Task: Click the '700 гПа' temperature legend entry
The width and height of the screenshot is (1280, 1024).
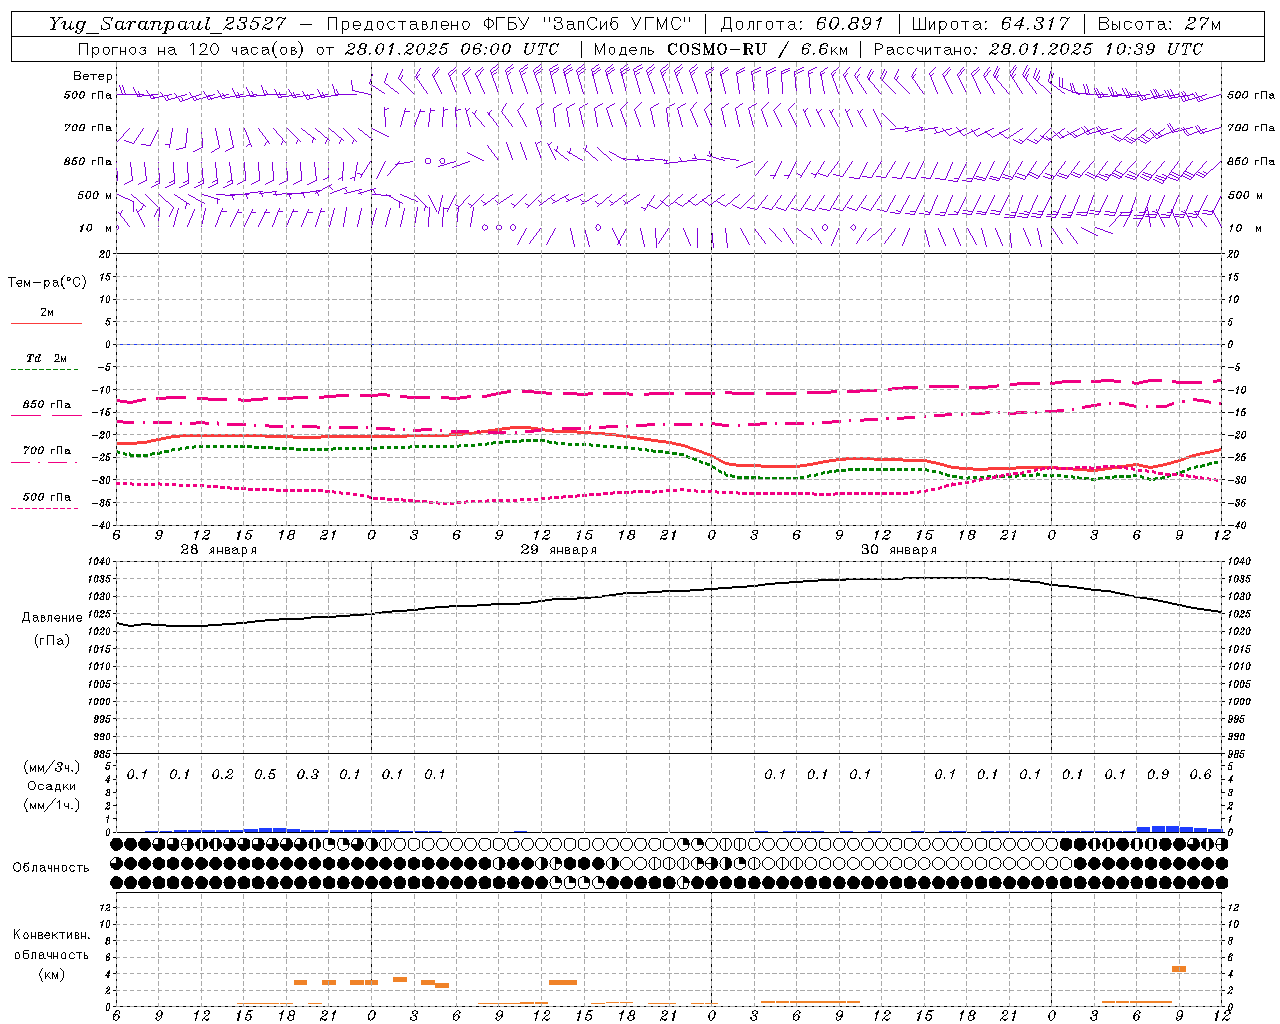Action: click(47, 451)
